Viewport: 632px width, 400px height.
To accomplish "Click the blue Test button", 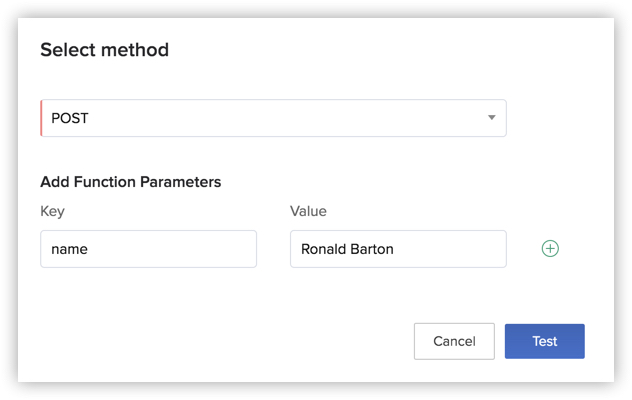I will 545,341.
